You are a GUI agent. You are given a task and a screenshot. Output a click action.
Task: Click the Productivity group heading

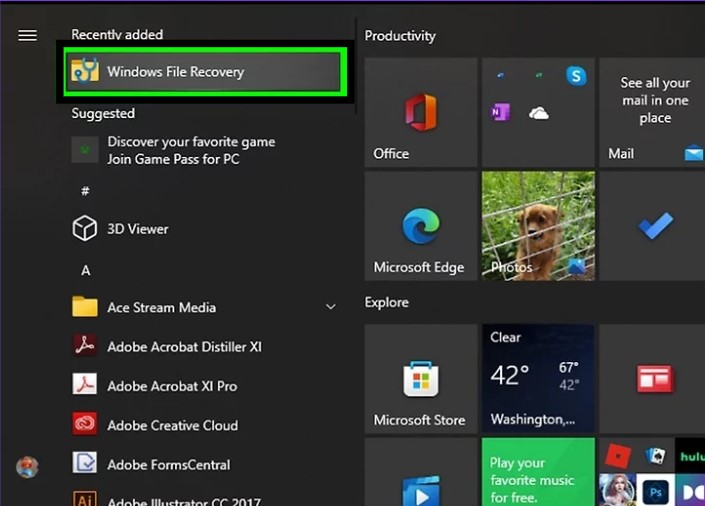[x=400, y=36]
